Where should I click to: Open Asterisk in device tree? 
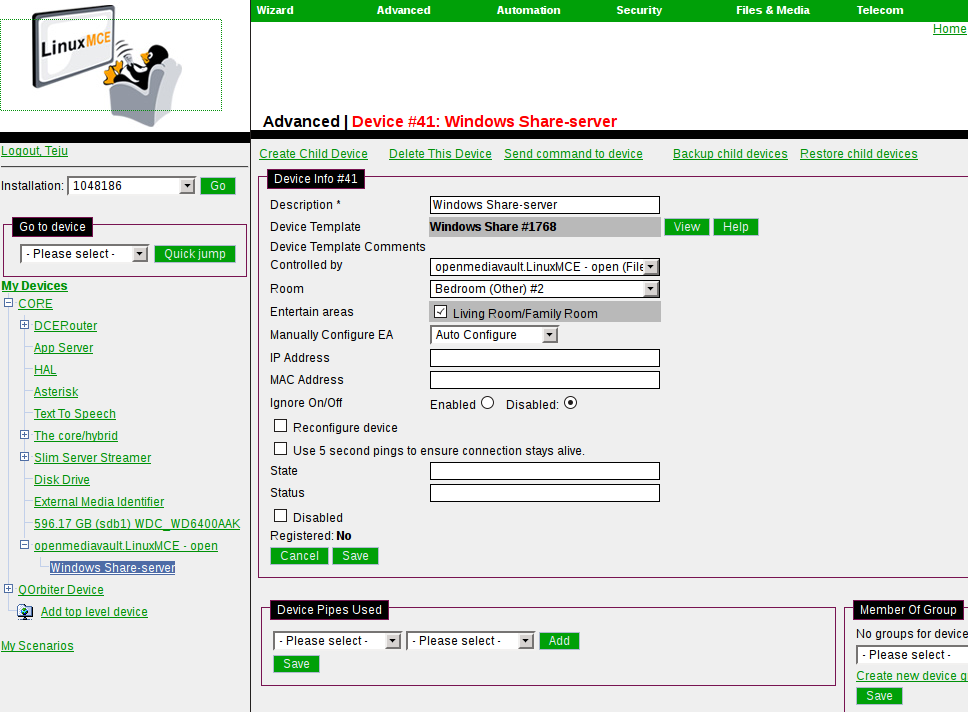56,392
